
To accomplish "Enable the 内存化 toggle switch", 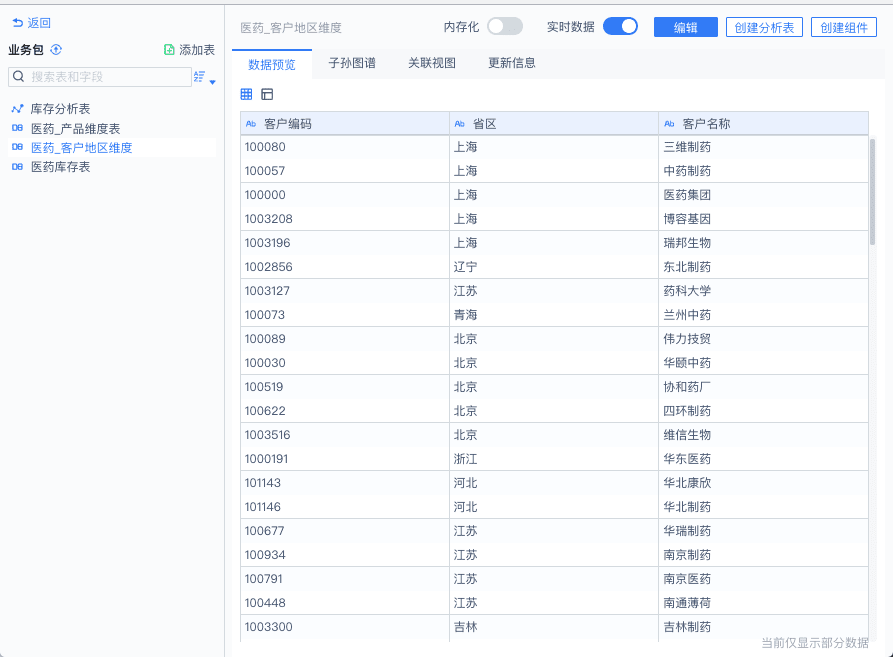I will point(504,27).
